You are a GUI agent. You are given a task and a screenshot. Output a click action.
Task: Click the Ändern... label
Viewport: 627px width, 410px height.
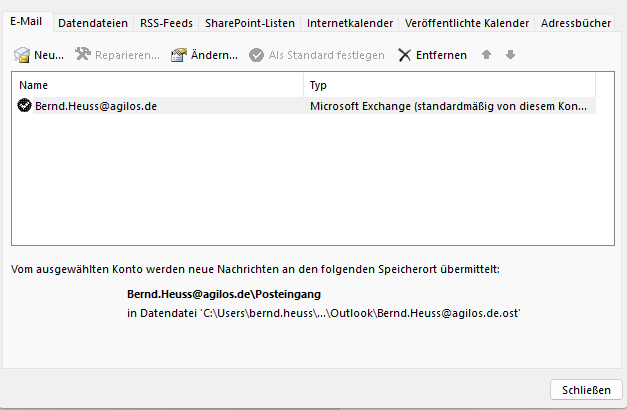pos(214,55)
